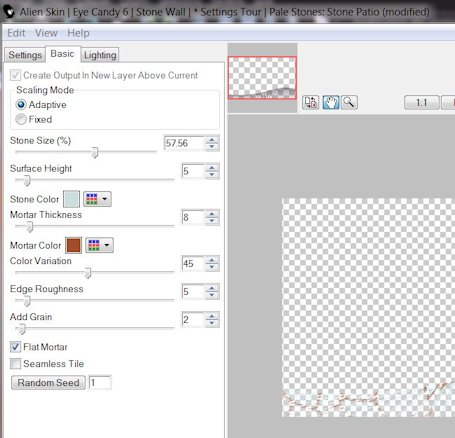Select the Fixed scaling mode
This screenshot has width=455, height=438.
click(21, 119)
